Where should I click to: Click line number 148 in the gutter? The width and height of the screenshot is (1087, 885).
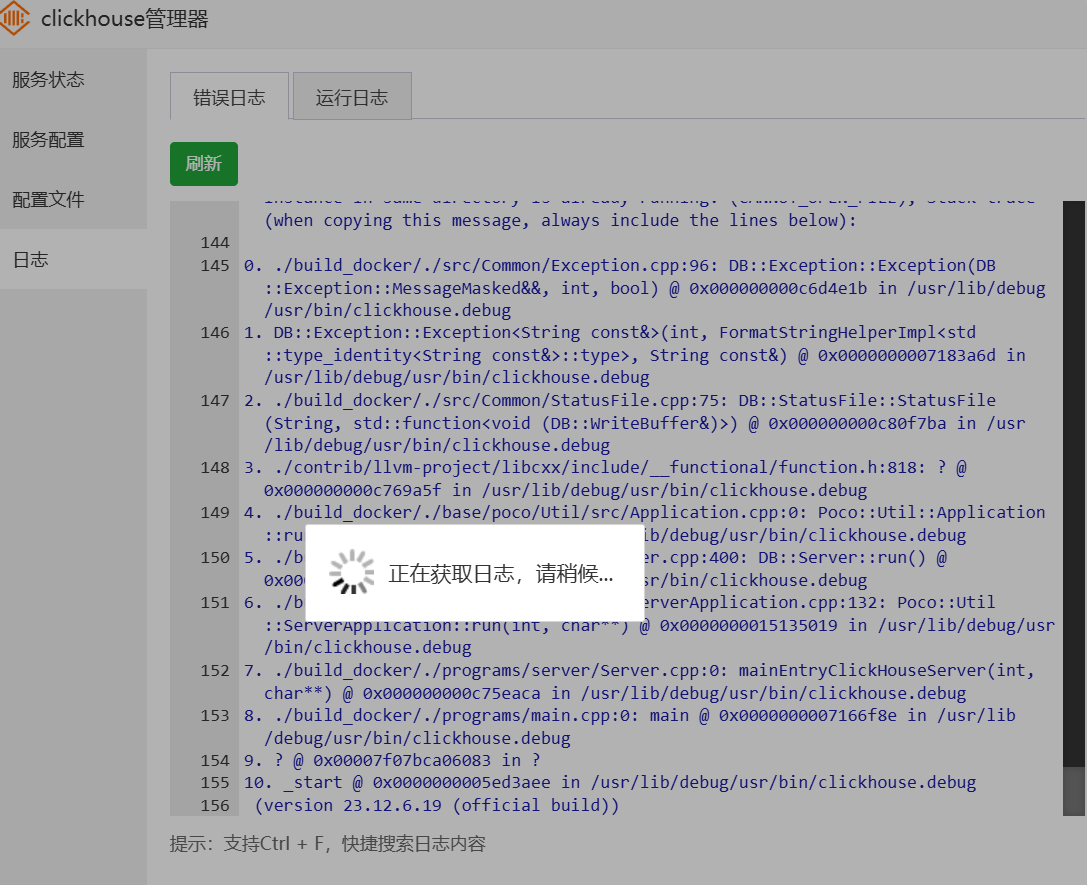(x=215, y=468)
